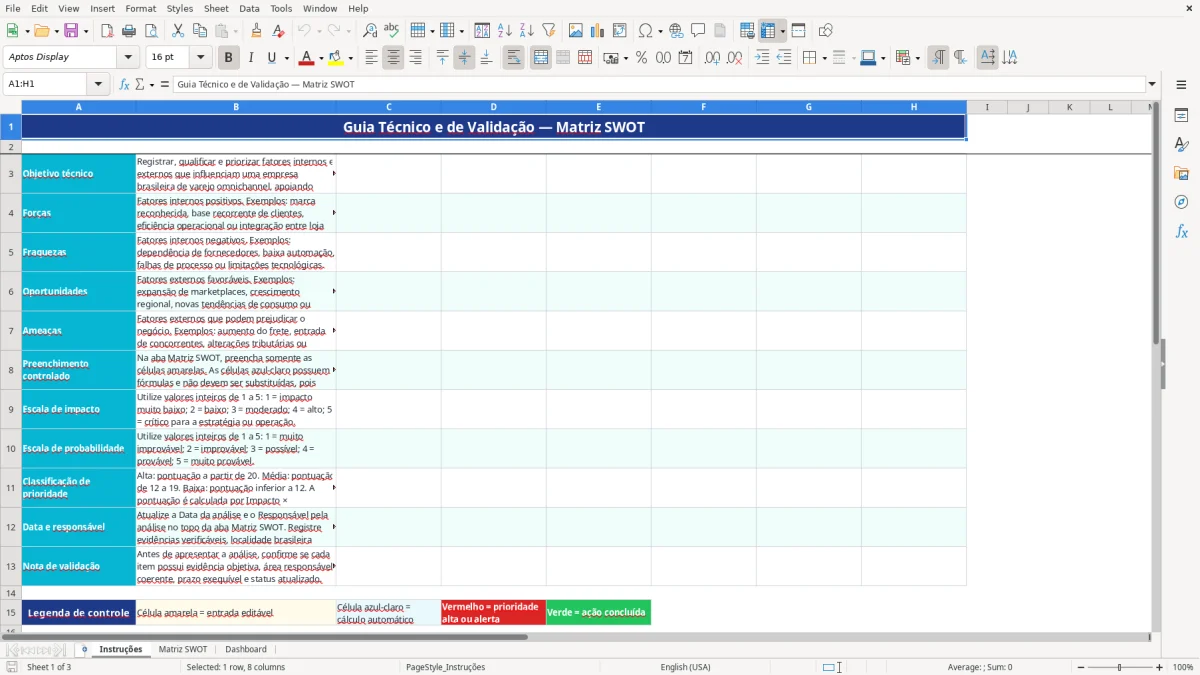The image size is (1200, 675).
Task: Open the sidebar Navigator deck
Action: (x=1181, y=202)
